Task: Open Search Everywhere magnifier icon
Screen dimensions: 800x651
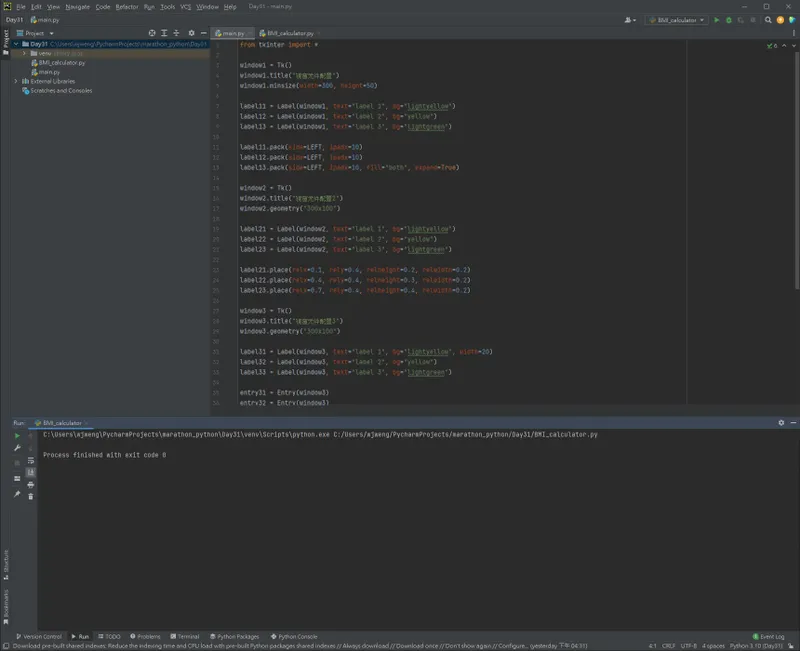Action: (768, 20)
